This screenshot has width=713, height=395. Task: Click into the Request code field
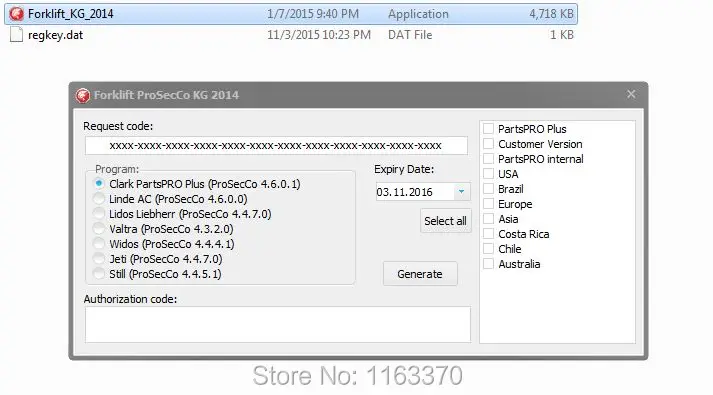[276, 145]
